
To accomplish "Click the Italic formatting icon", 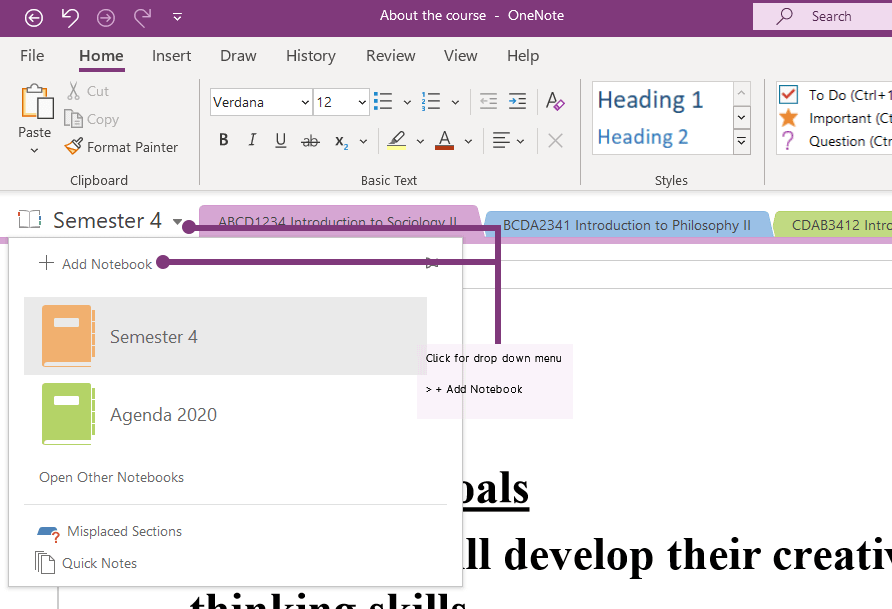I will click(x=252, y=140).
